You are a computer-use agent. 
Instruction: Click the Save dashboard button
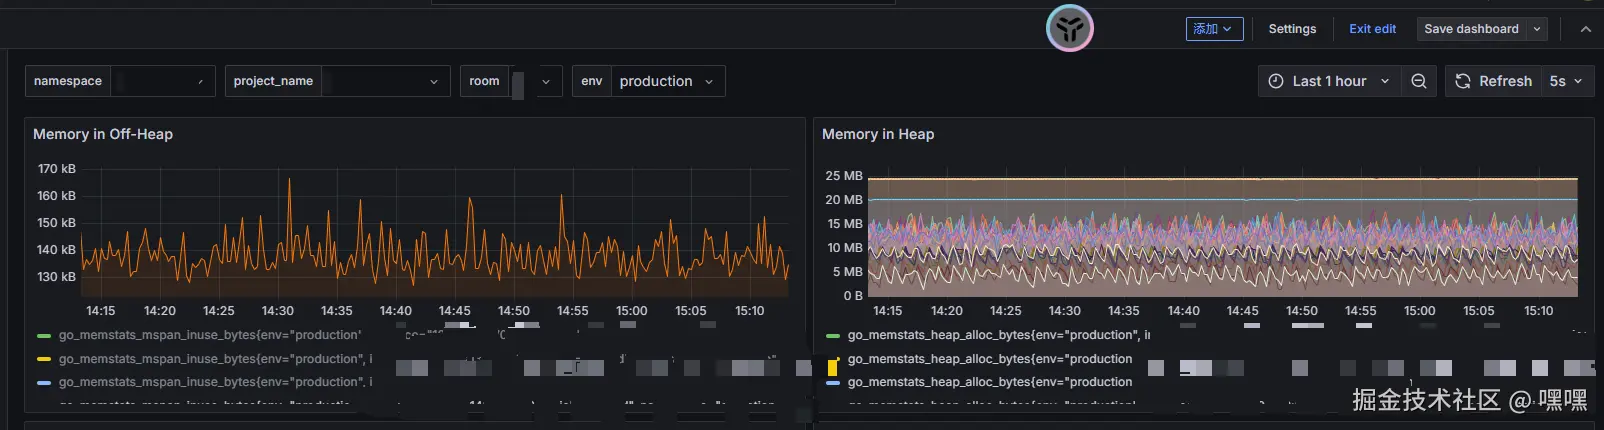[x=1471, y=29]
